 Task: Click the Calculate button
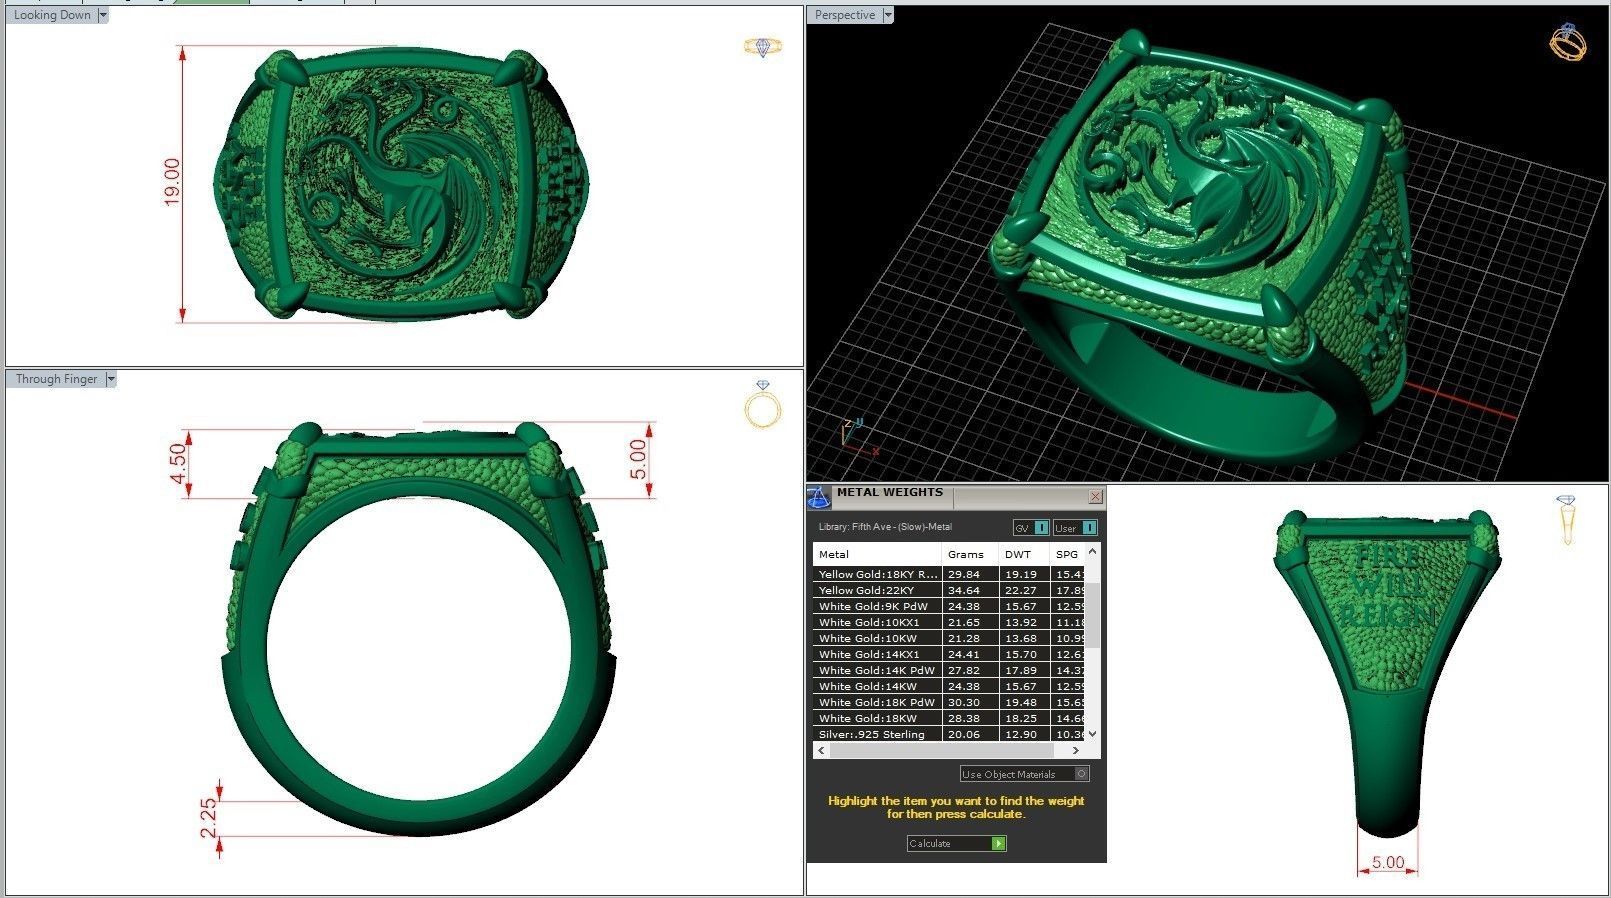click(956, 843)
